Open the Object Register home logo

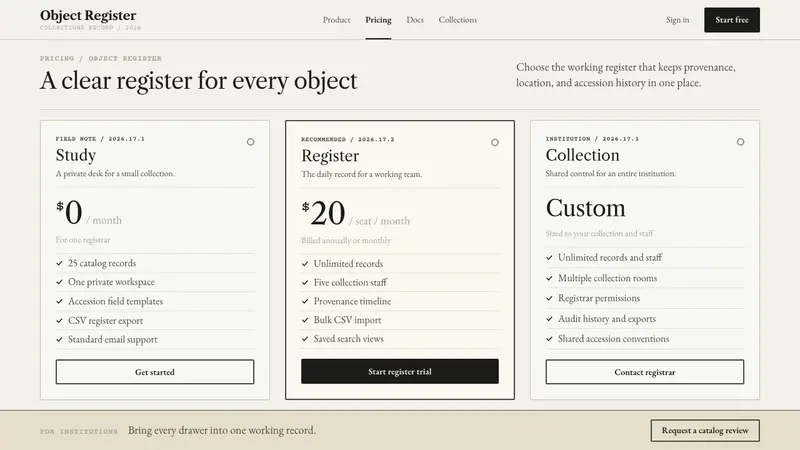click(x=90, y=19)
